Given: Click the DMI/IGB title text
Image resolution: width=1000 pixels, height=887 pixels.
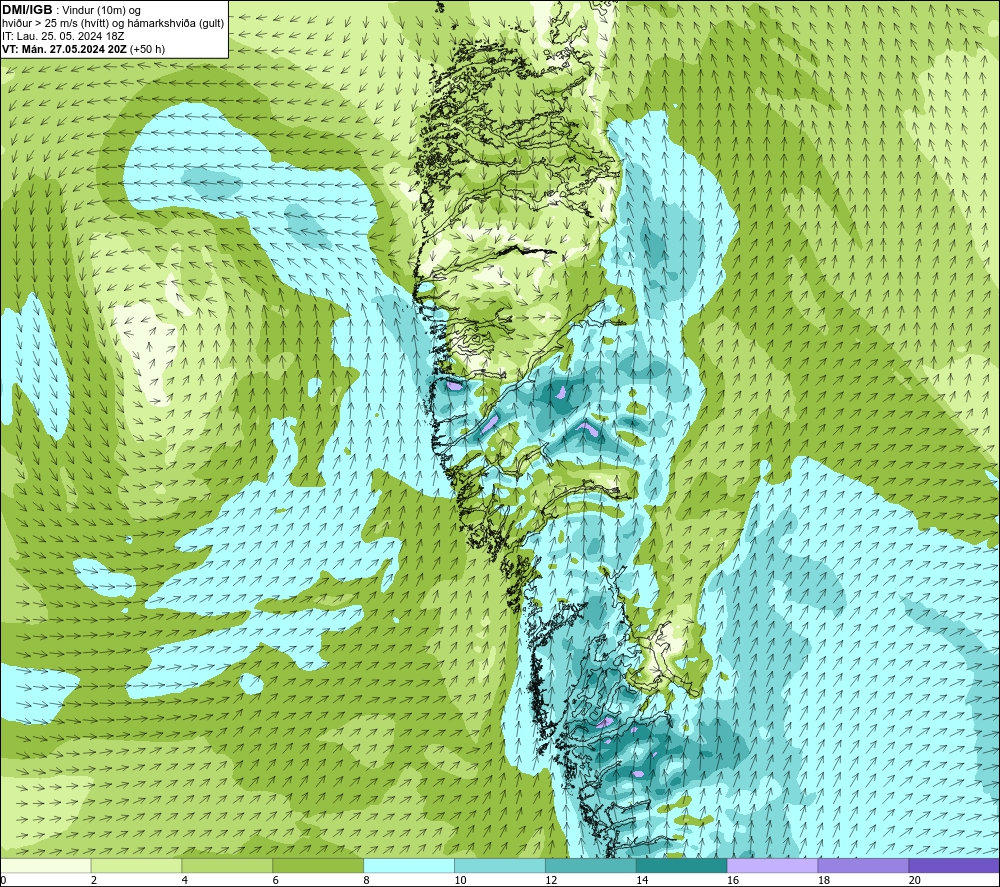Looking at the screenshot, I should 27,10.
